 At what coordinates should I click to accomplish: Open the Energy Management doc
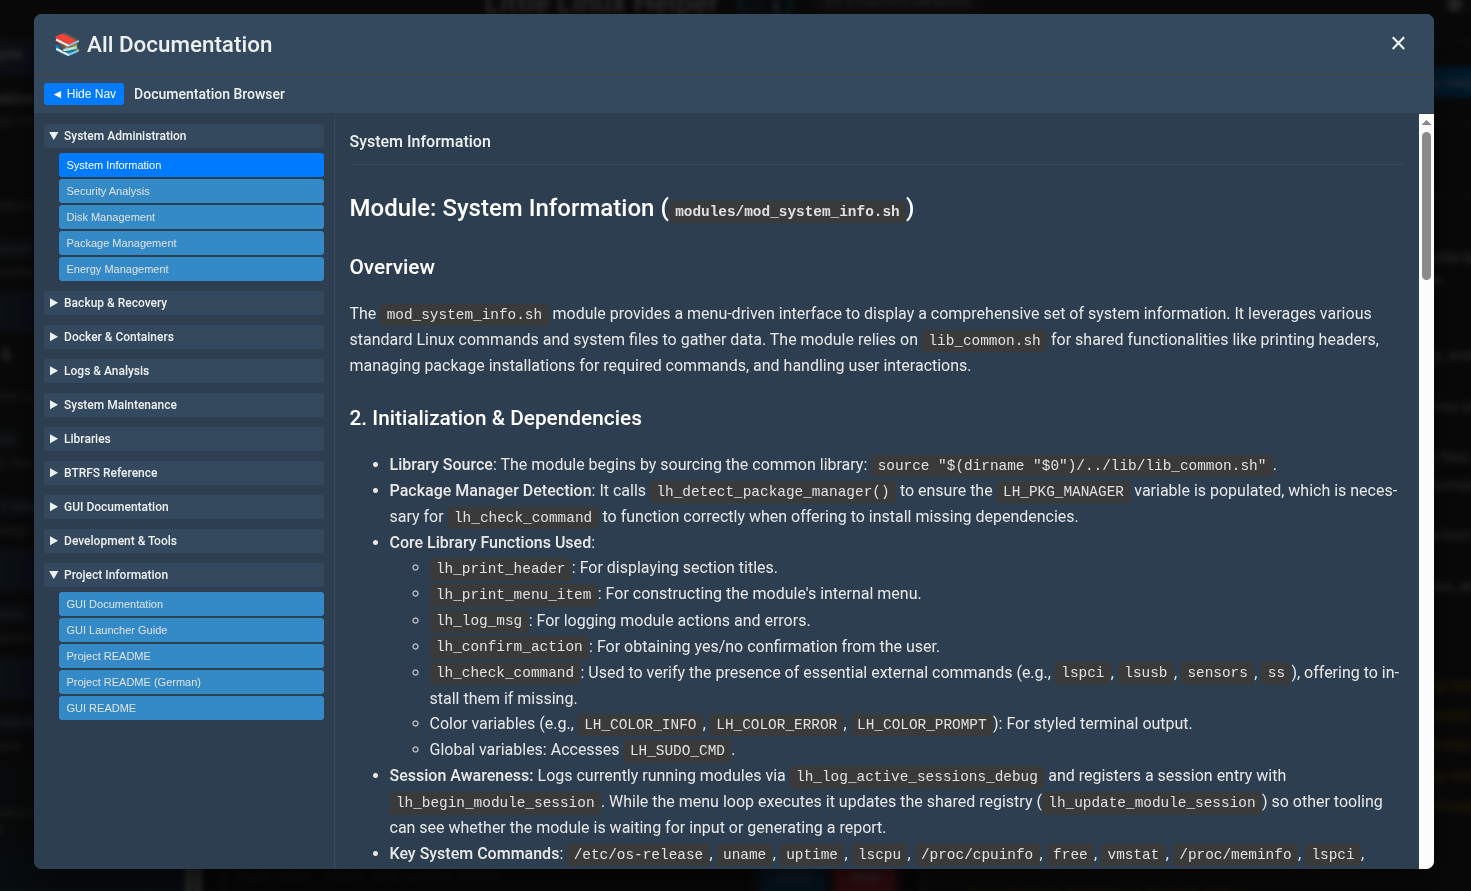(x=191, y=269)
